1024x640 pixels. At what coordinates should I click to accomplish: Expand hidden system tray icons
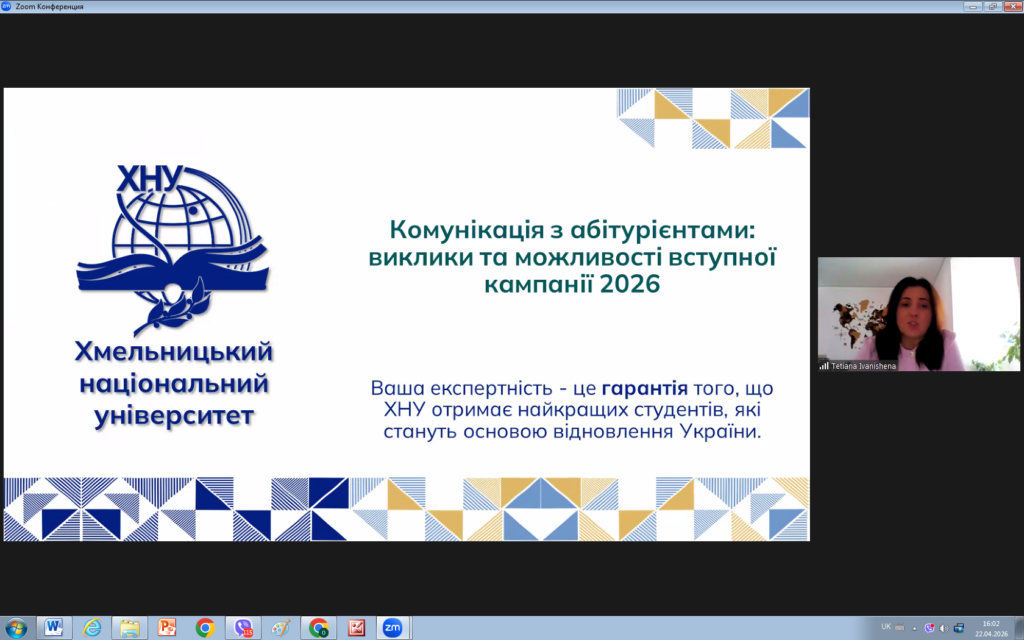point(913,628)
